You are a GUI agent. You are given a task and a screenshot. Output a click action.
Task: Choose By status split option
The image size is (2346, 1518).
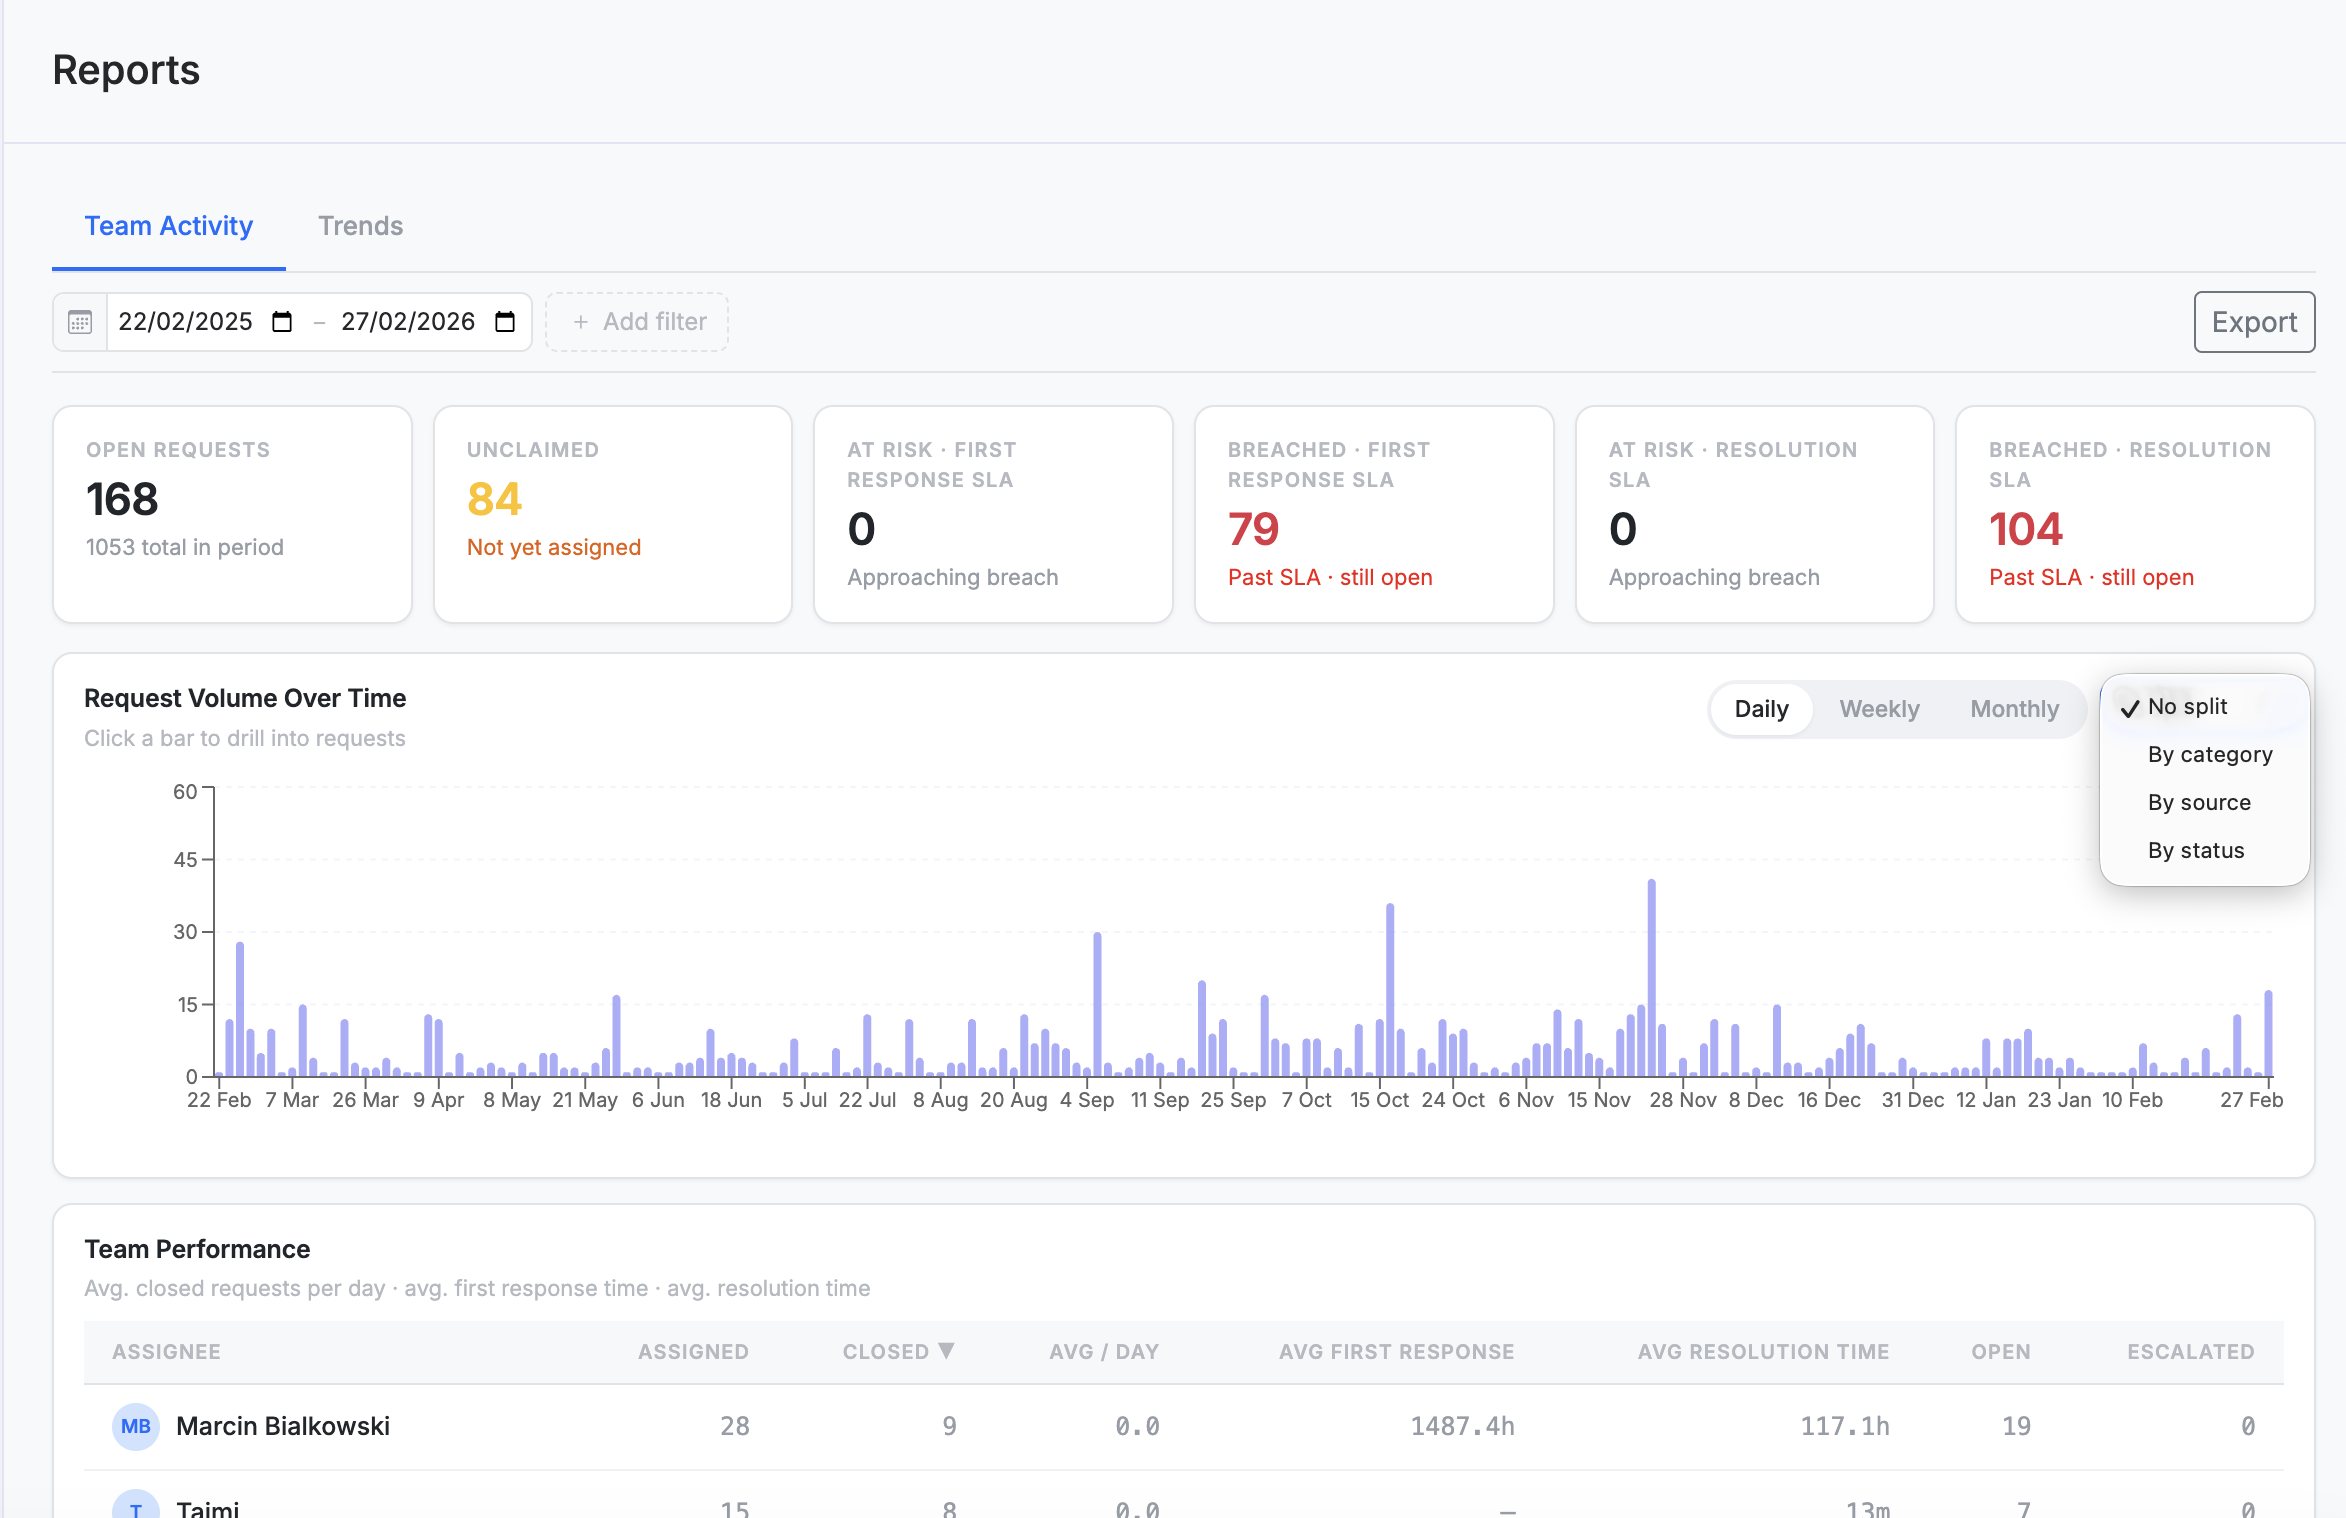pyautogui.click(x=2204, y=850)
